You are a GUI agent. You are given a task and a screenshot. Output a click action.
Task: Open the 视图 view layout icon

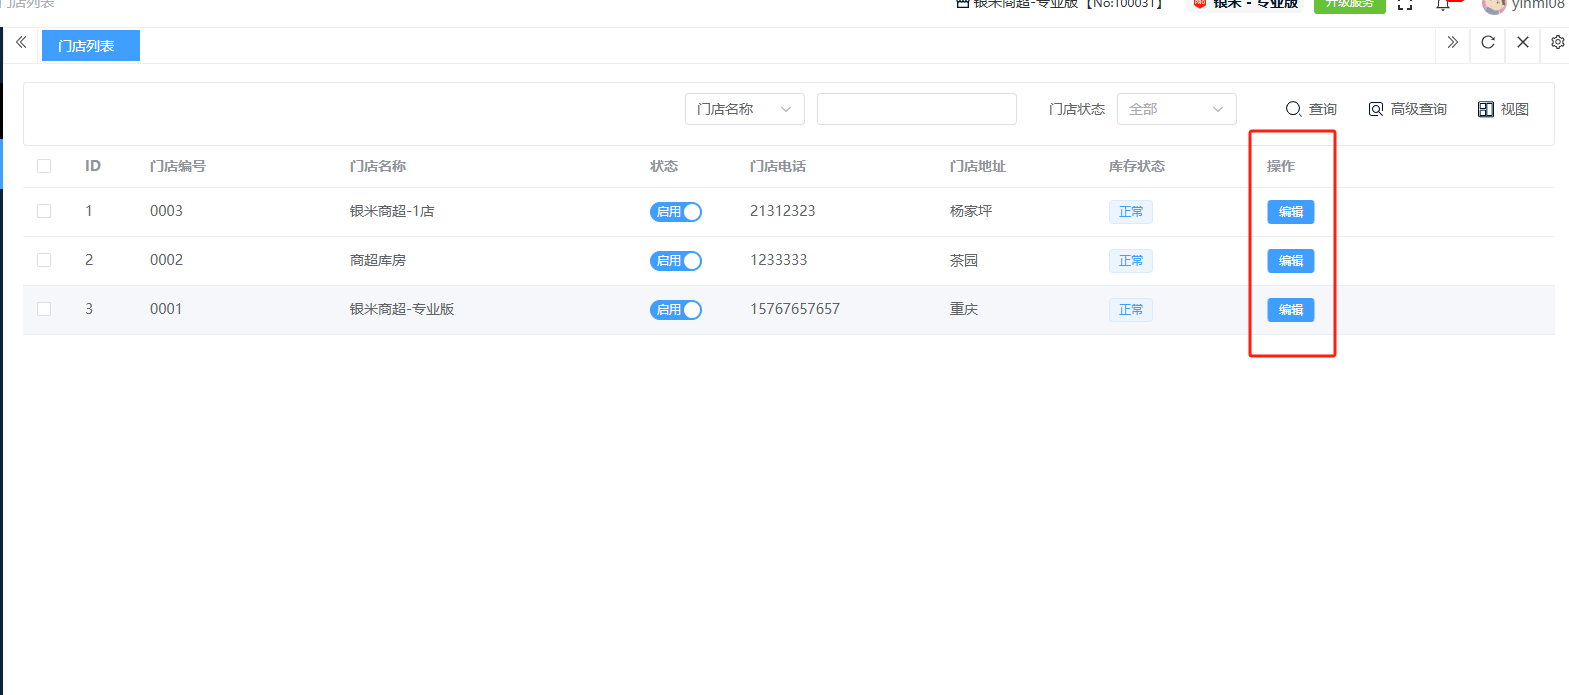pos(1503,109)
